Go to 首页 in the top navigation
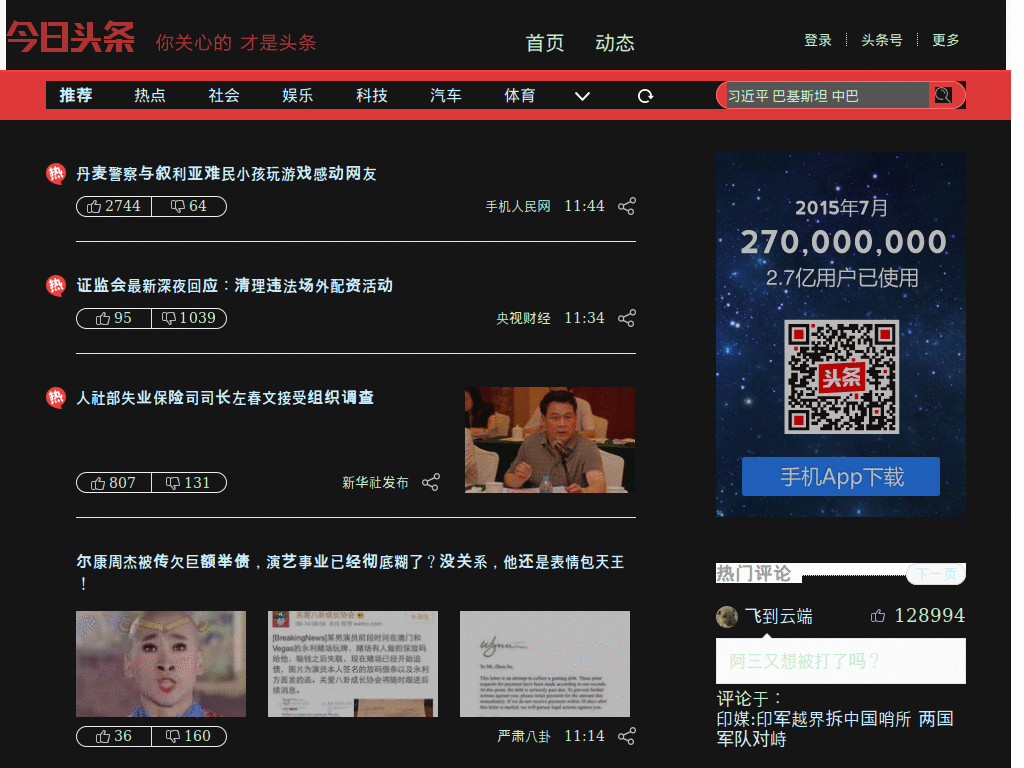Screen dimensions: 1024x768 click(x=545, y=43)
